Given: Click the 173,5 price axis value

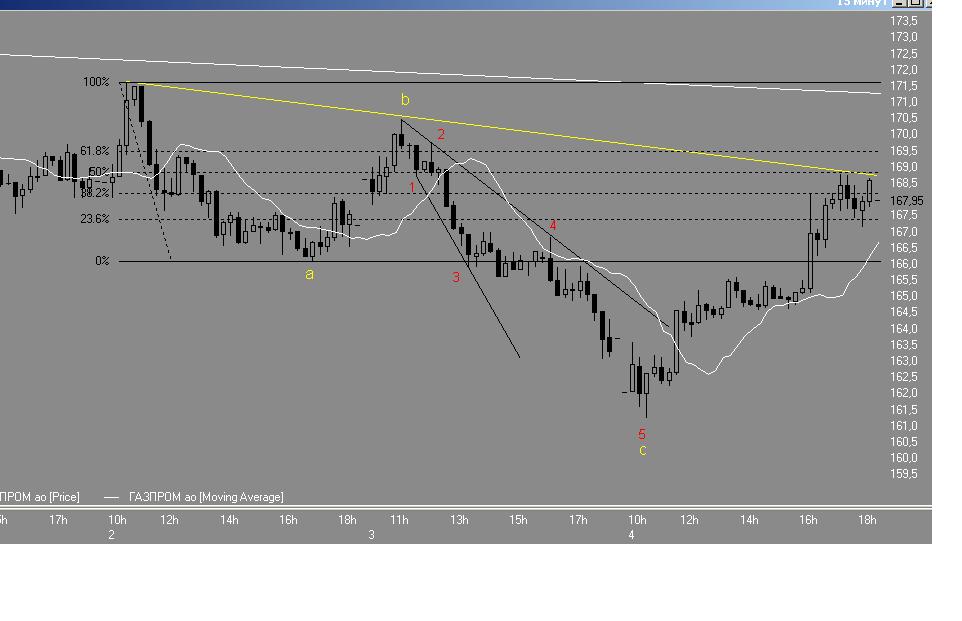Looking at the screenshot, I should [904, 21].
